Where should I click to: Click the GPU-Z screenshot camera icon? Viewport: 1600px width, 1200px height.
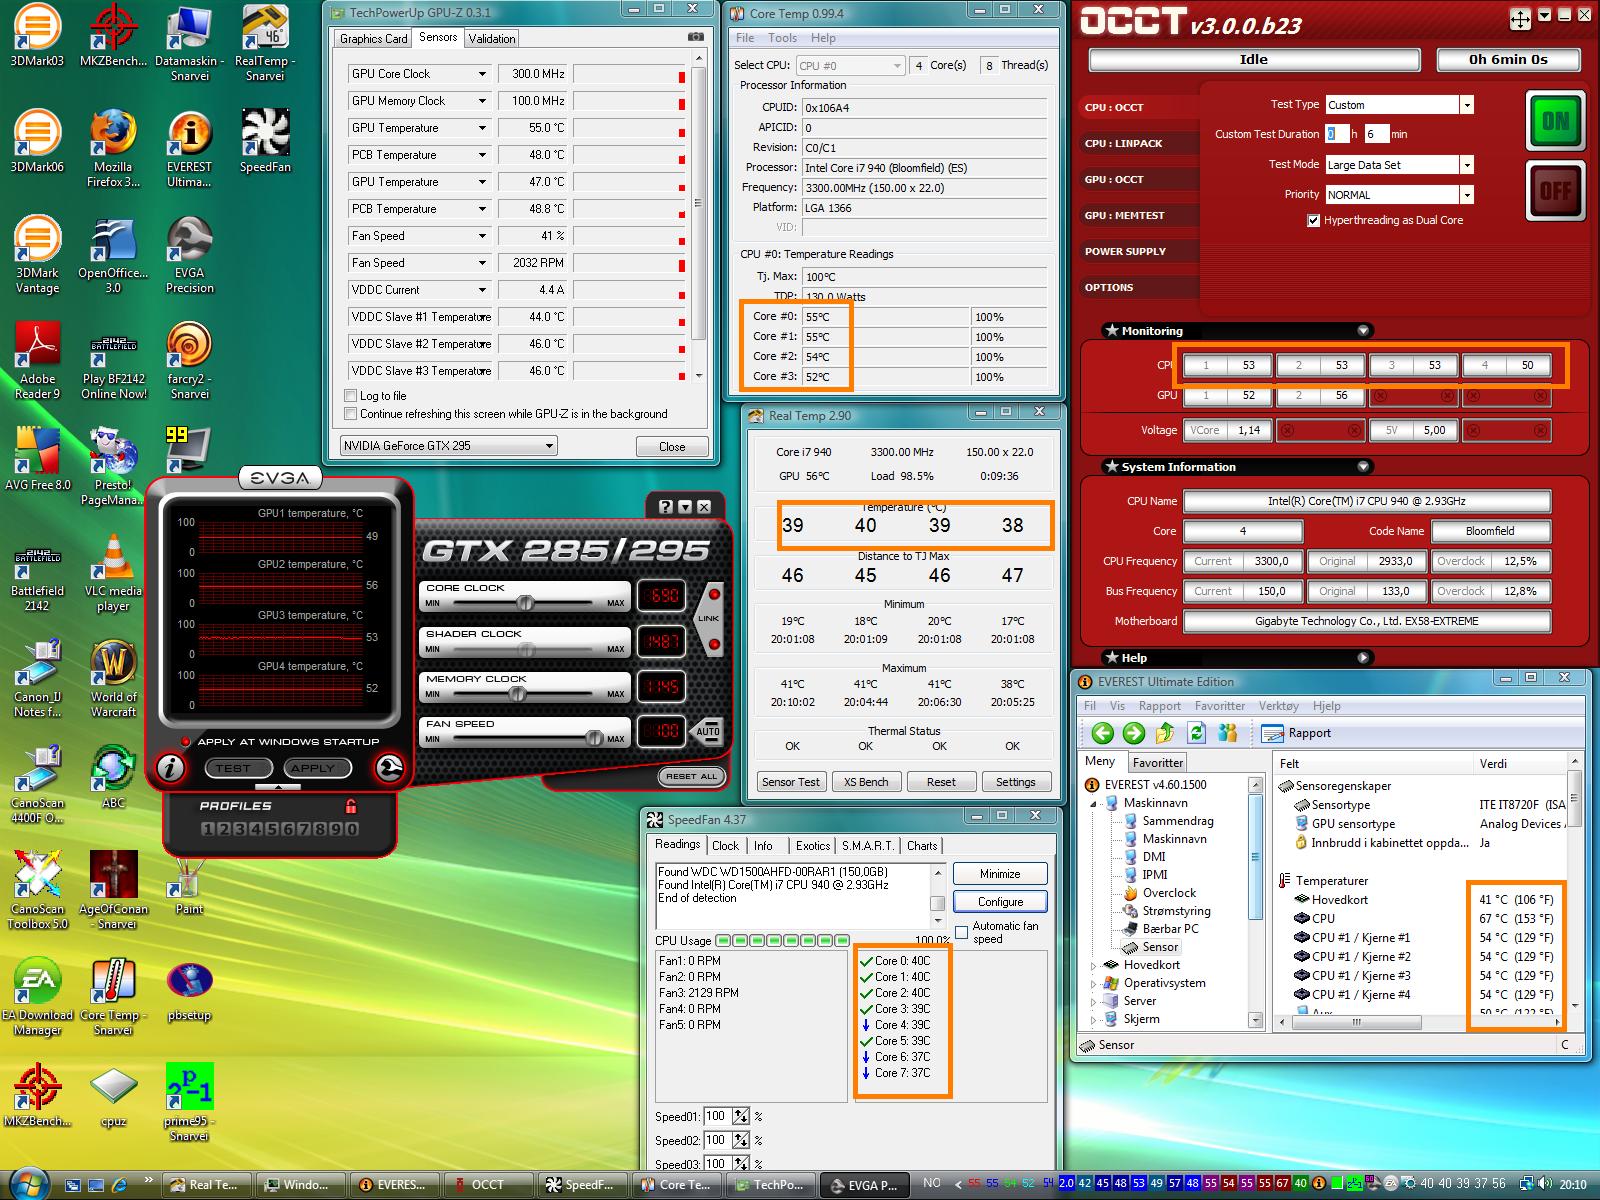coord(695,37)
